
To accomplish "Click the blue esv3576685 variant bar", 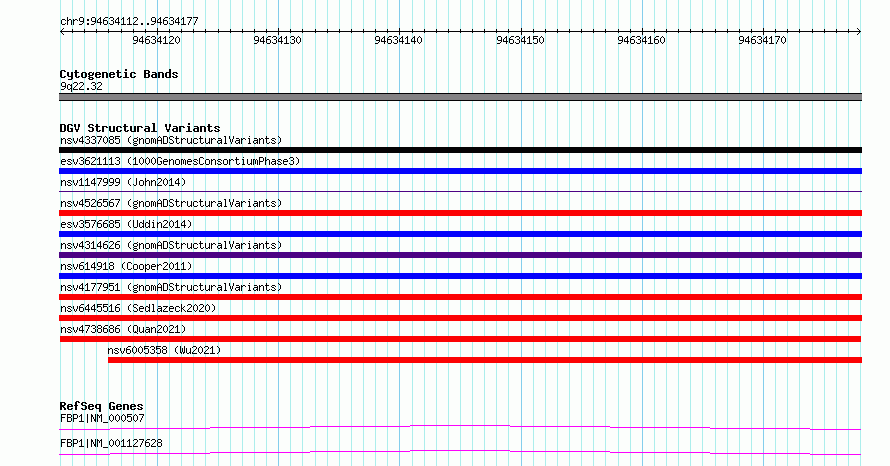I will coord(460,234).
